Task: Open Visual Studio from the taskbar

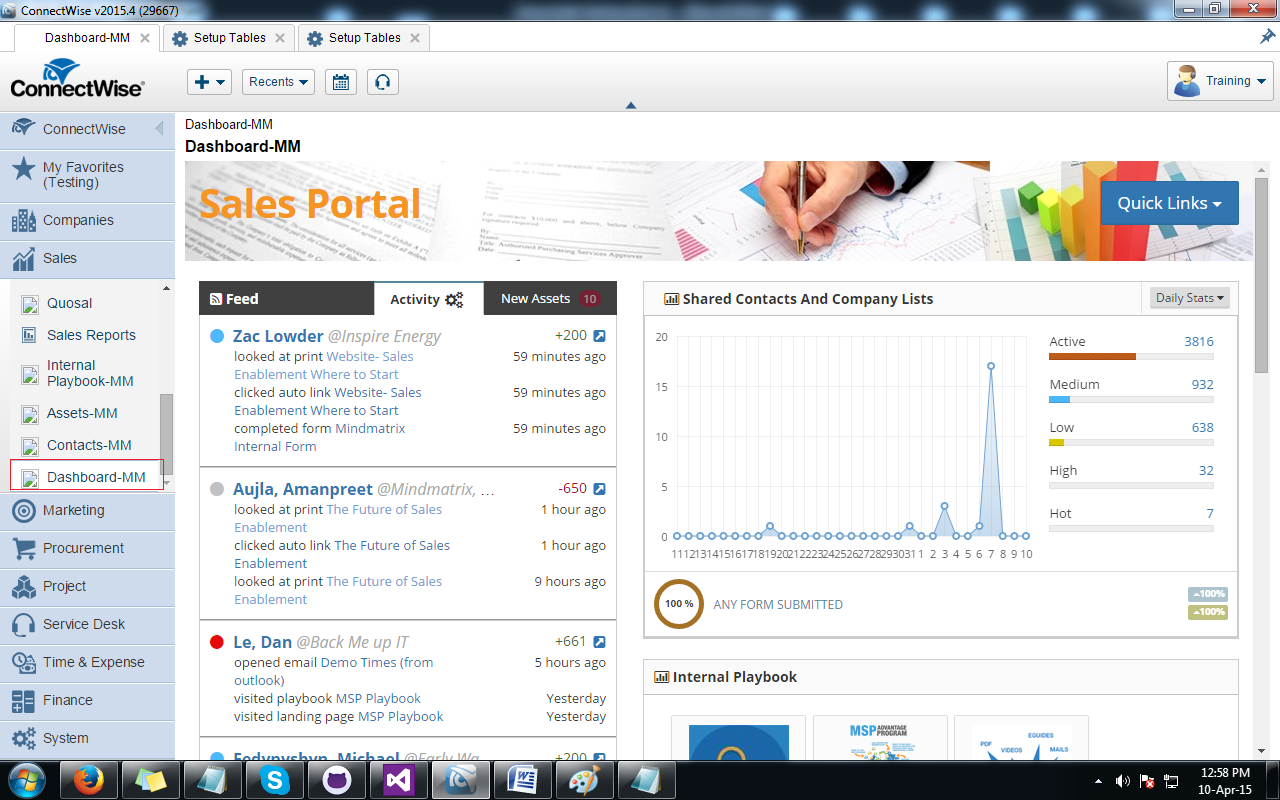Action: pos(398,779)
